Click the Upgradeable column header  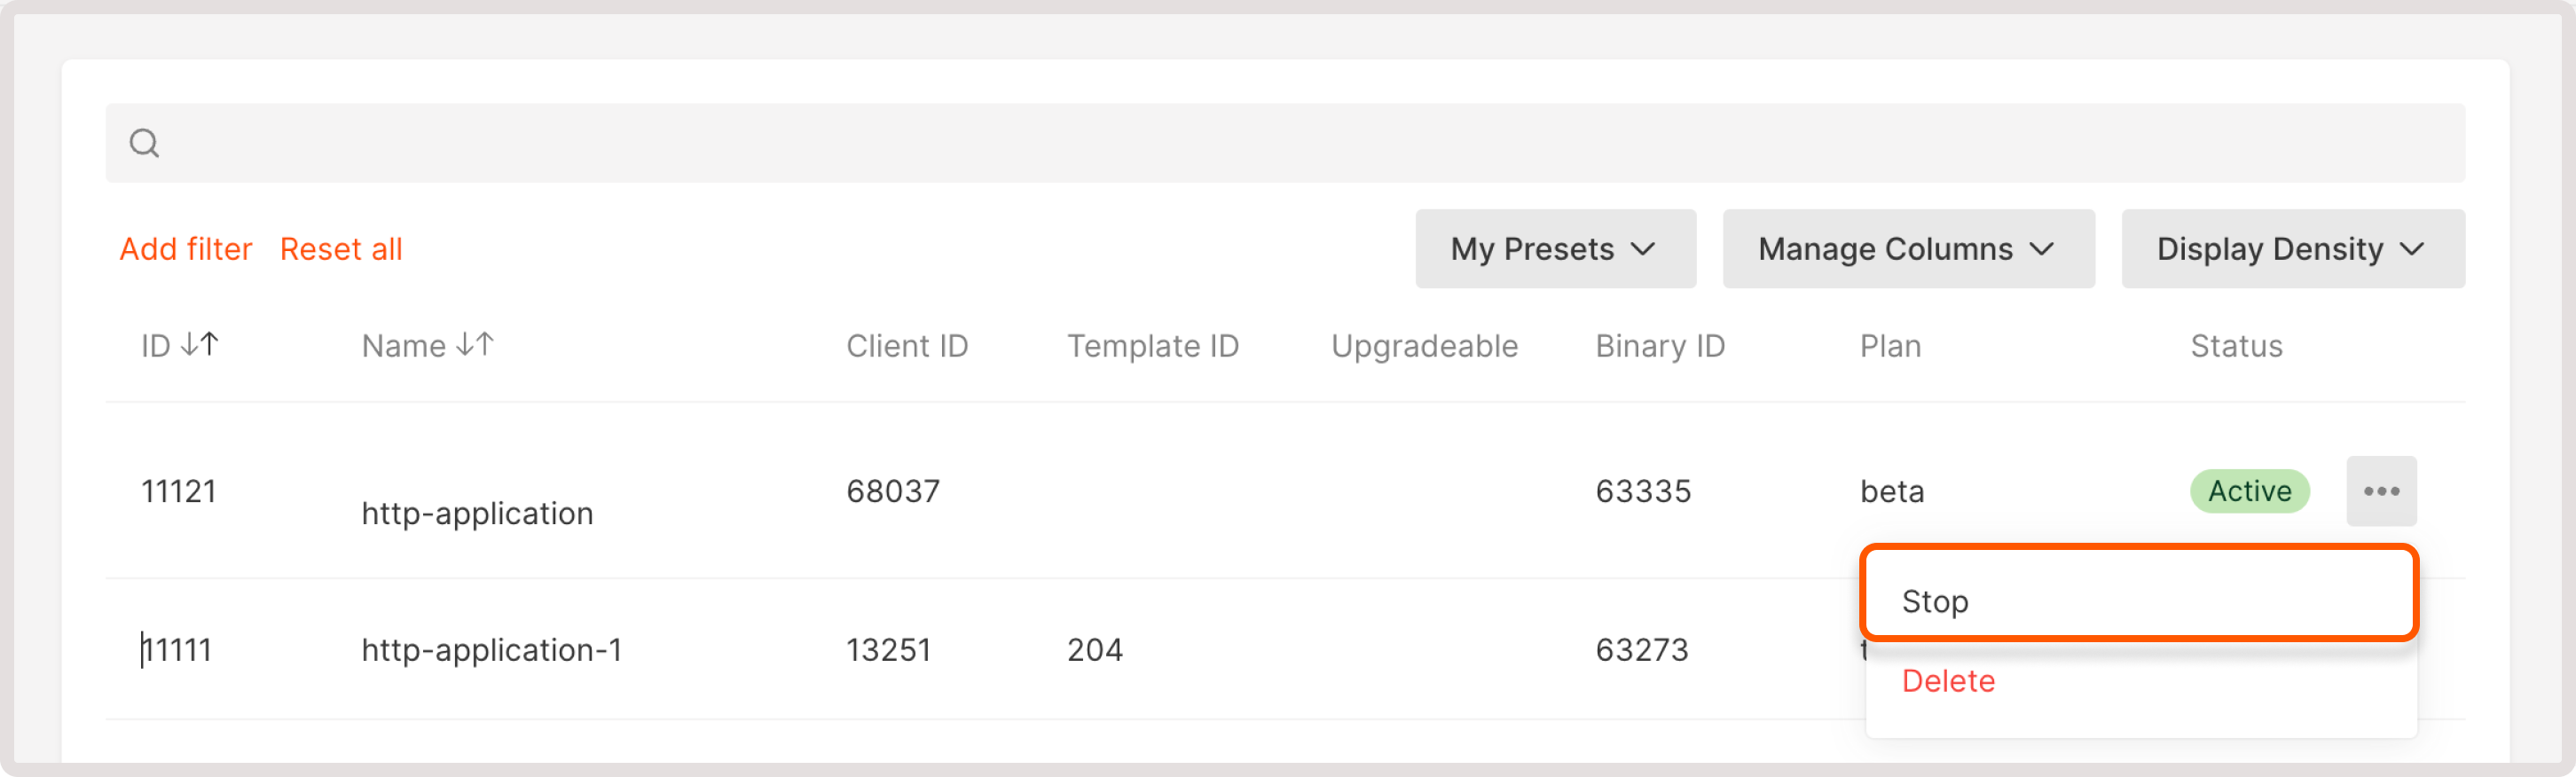(x=1424, y=346)
